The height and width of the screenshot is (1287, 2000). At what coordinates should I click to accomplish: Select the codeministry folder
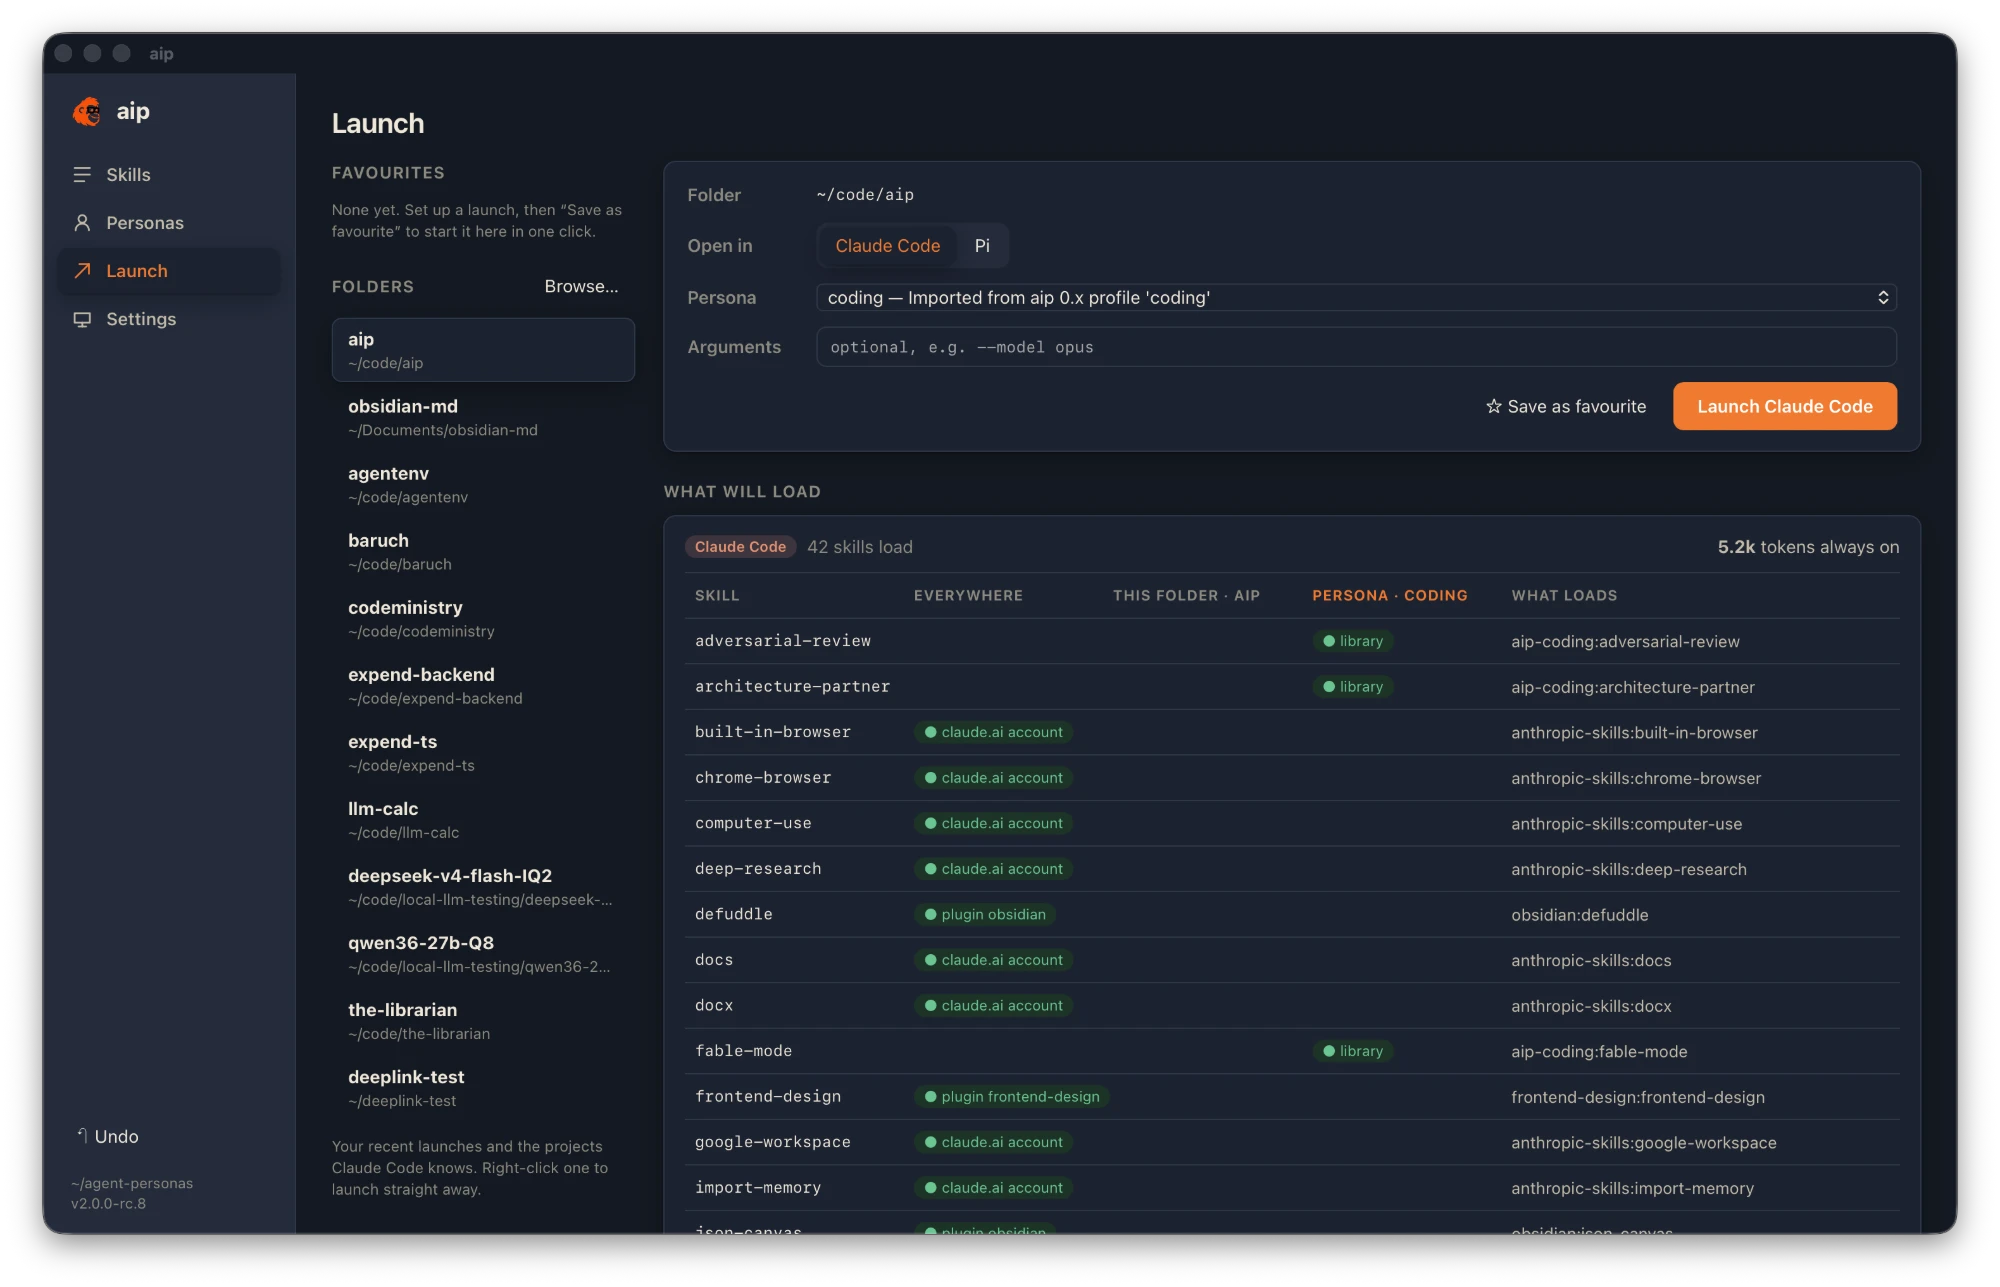483,618
